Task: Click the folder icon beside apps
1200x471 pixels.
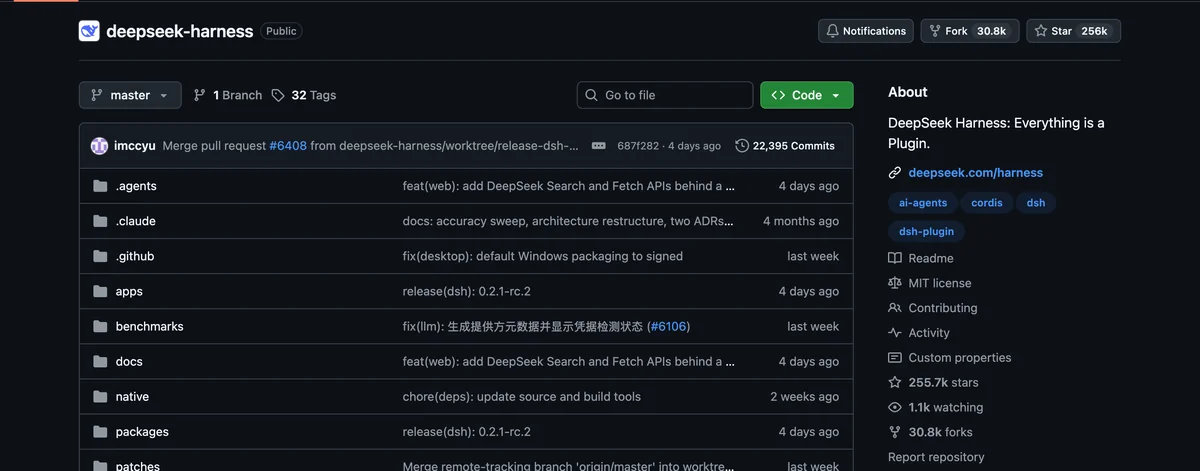Action: 100,291
